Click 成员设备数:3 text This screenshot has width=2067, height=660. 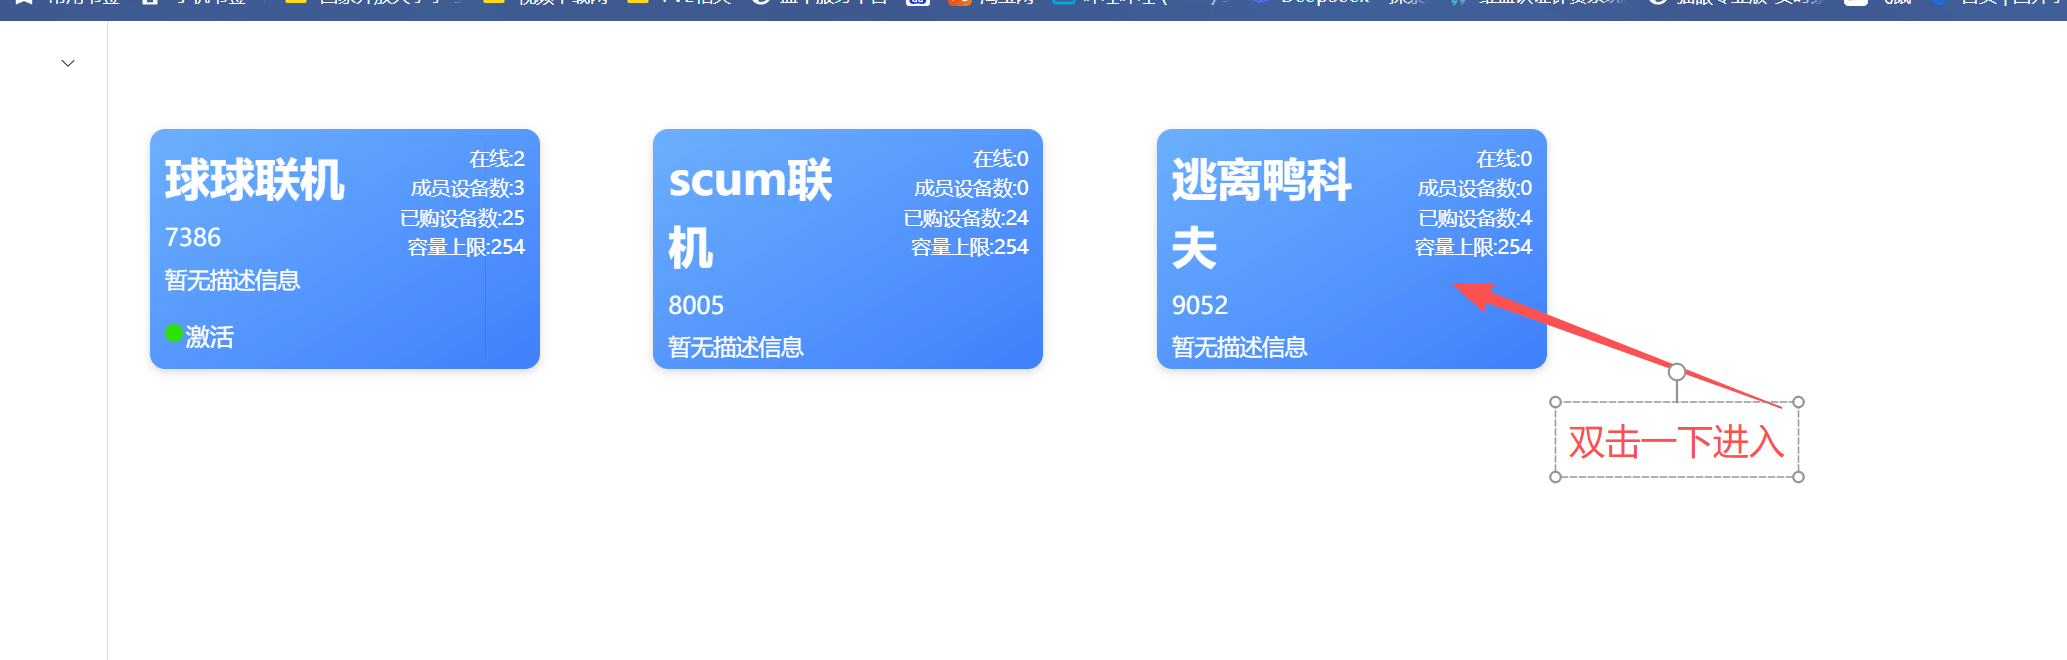pyautogui.click(x=468, y=188)
